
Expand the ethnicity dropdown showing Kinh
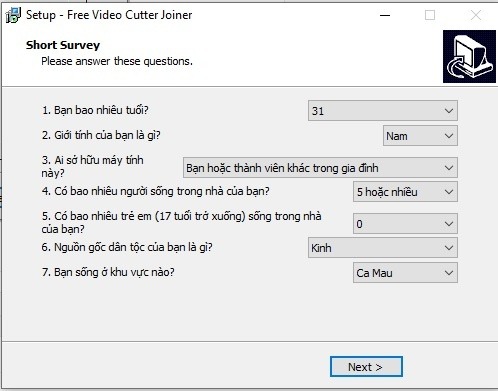(383, 248)
